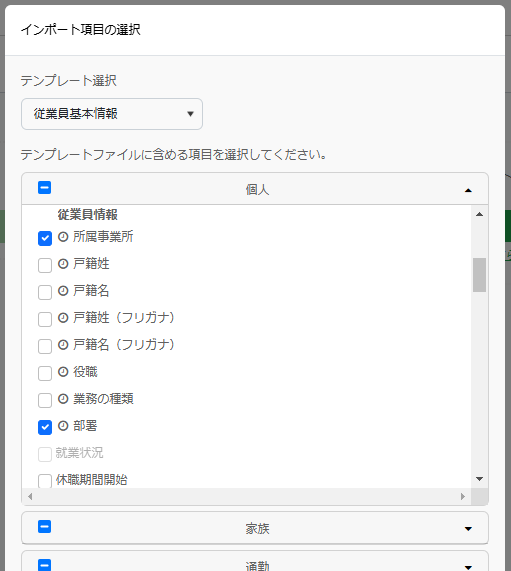The image size is (511, 571).
Task: Expand the 通勤 section
Action: (x=468, y=567)
